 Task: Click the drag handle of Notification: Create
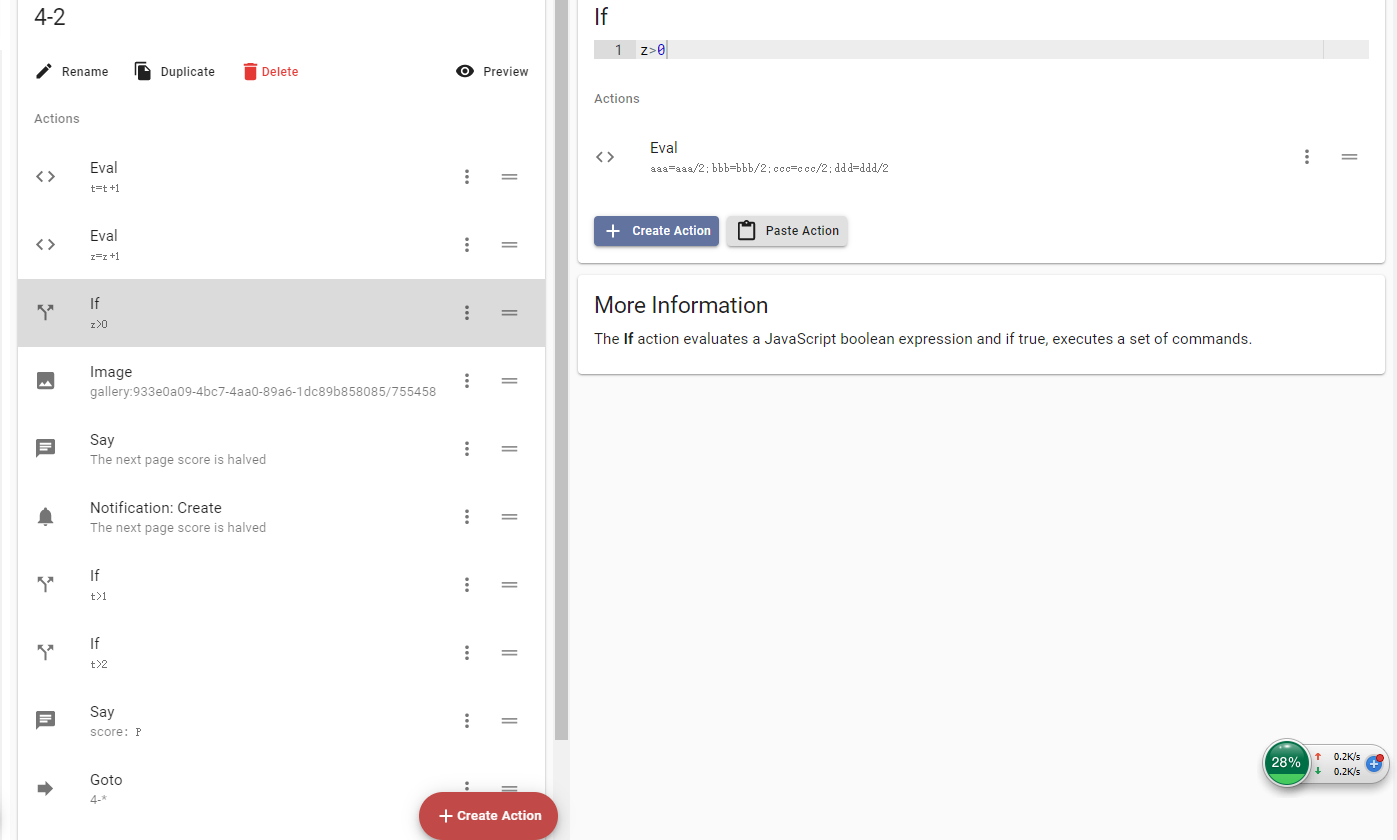pos(509,517)
